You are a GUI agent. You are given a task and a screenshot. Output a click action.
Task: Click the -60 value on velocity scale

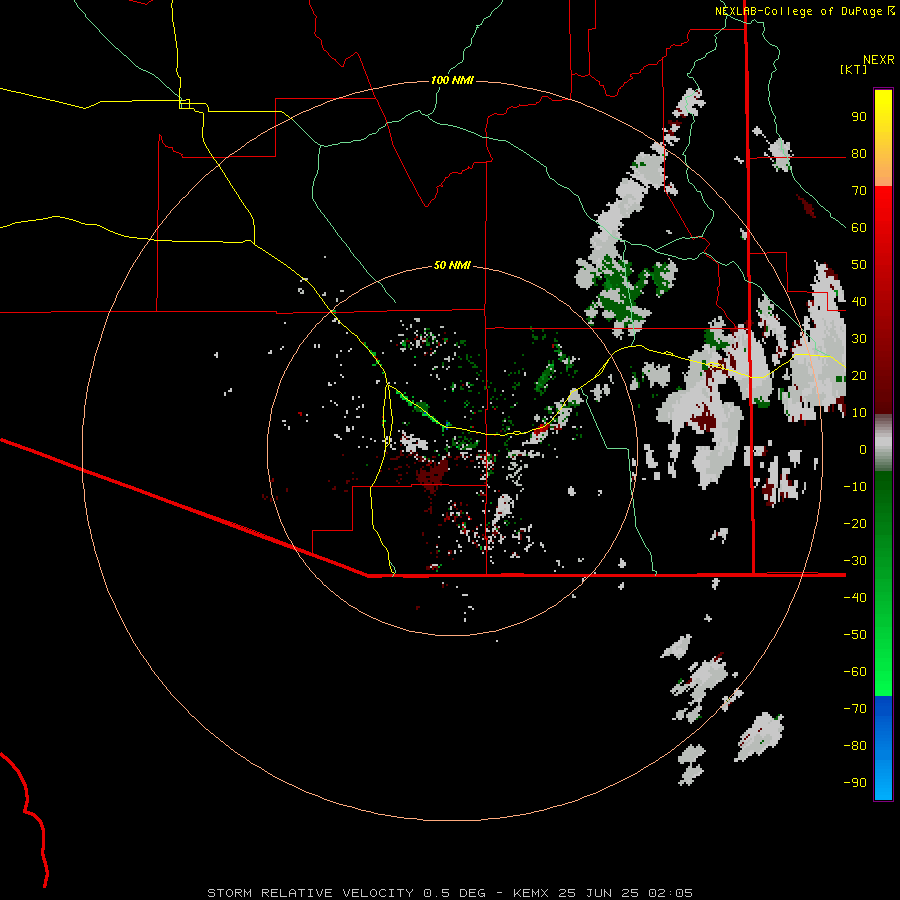tap(855, 672)
